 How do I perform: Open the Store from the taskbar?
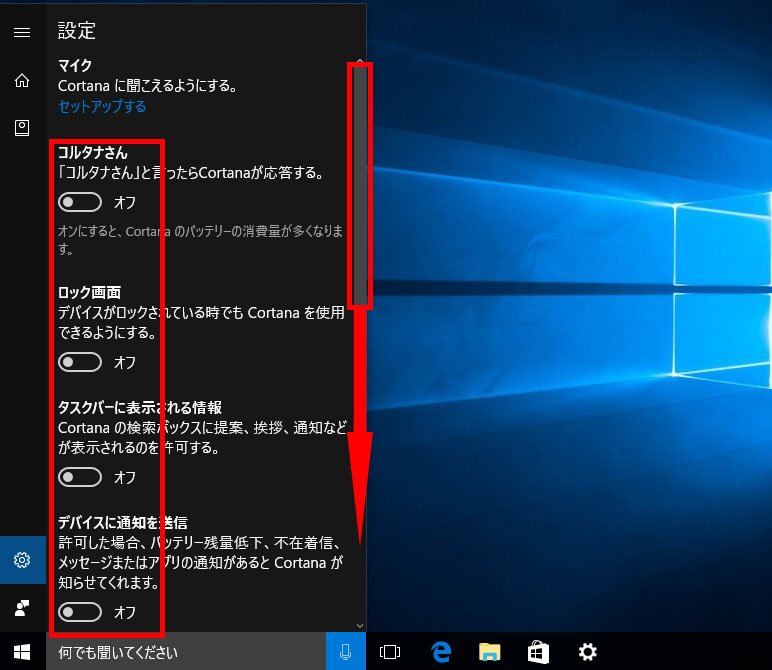pos(538,652)
